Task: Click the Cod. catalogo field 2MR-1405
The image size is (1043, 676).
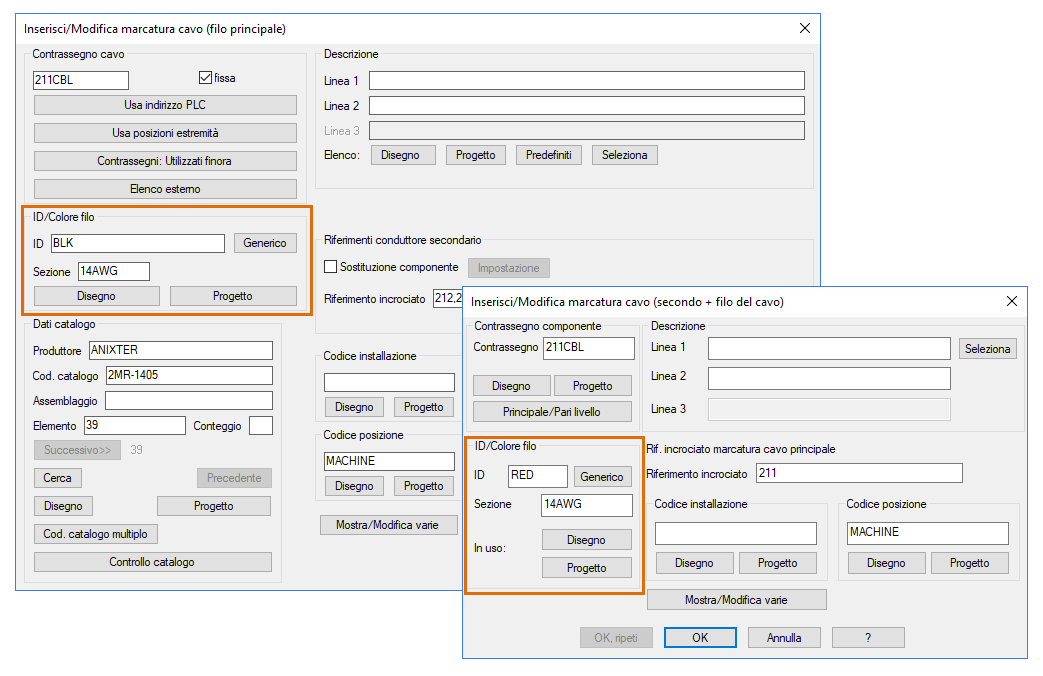Action: 189,375
